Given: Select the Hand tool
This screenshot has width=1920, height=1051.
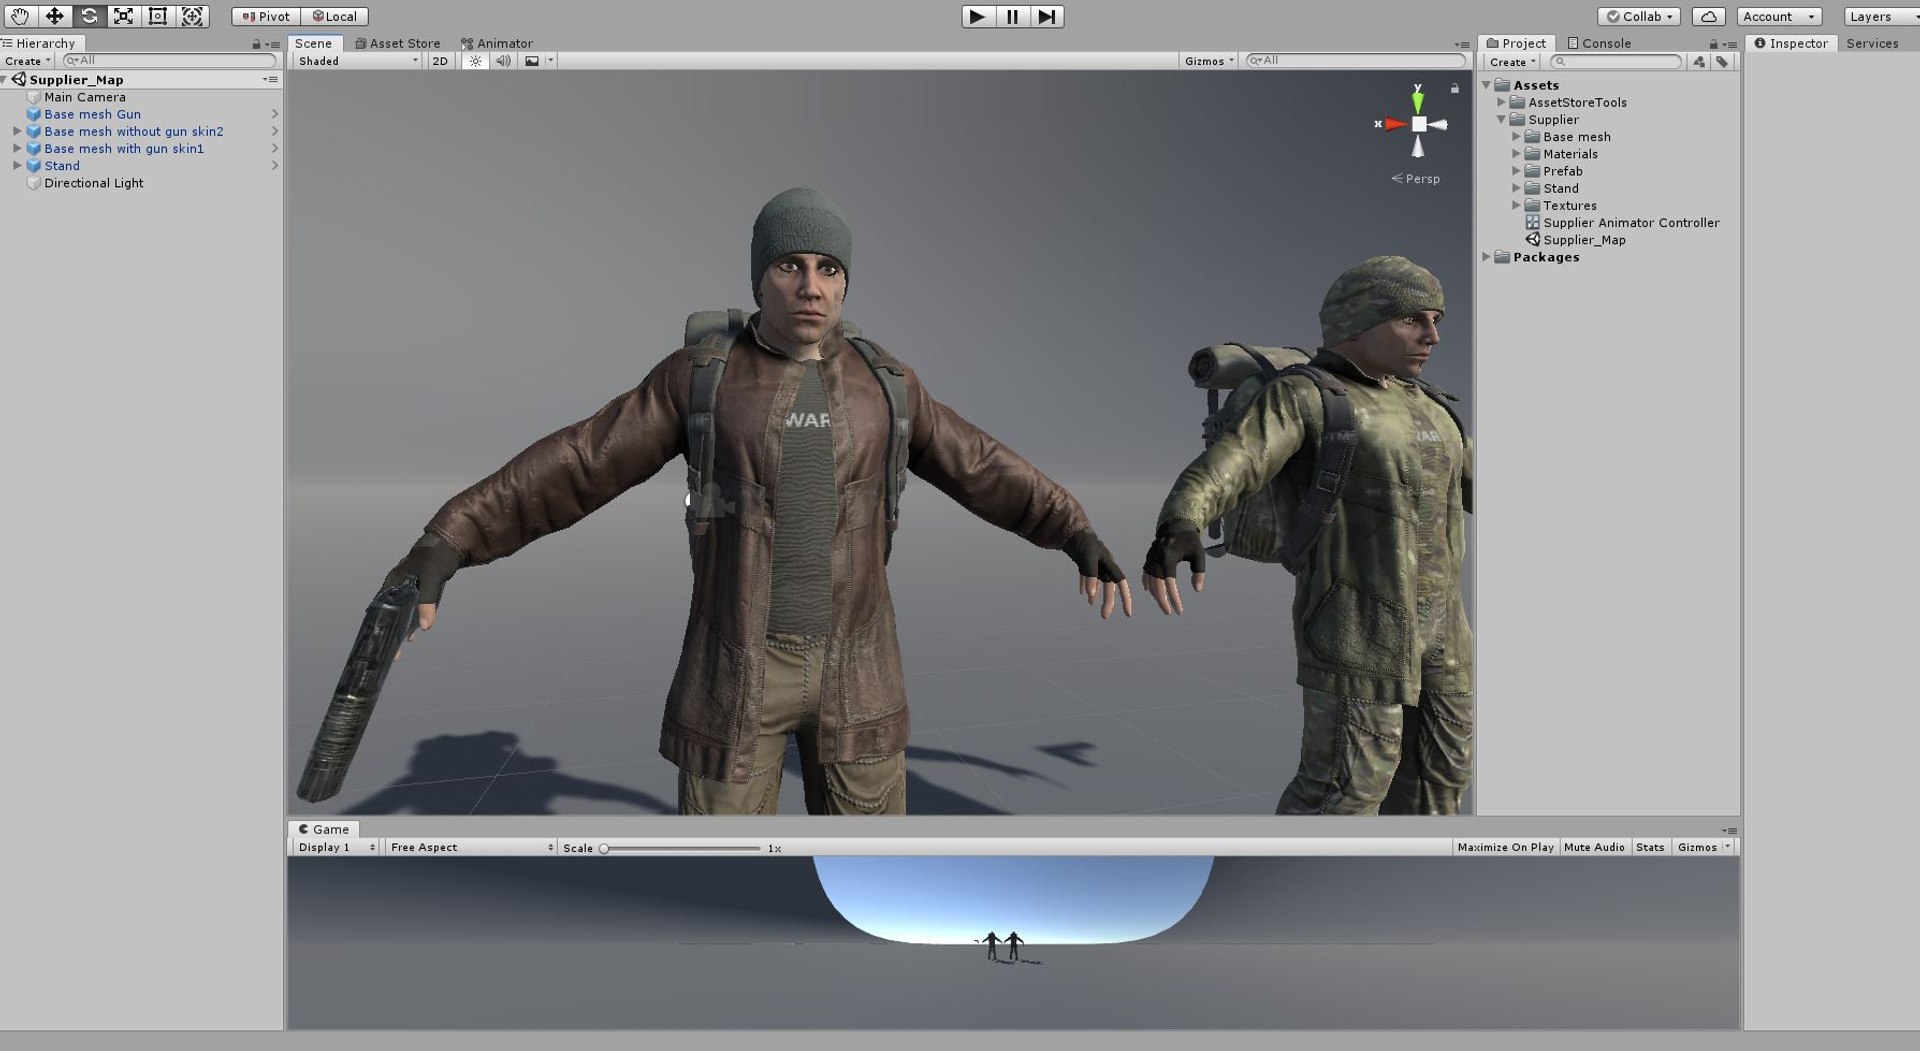Looking at the screenshot, I should (20, 16).
